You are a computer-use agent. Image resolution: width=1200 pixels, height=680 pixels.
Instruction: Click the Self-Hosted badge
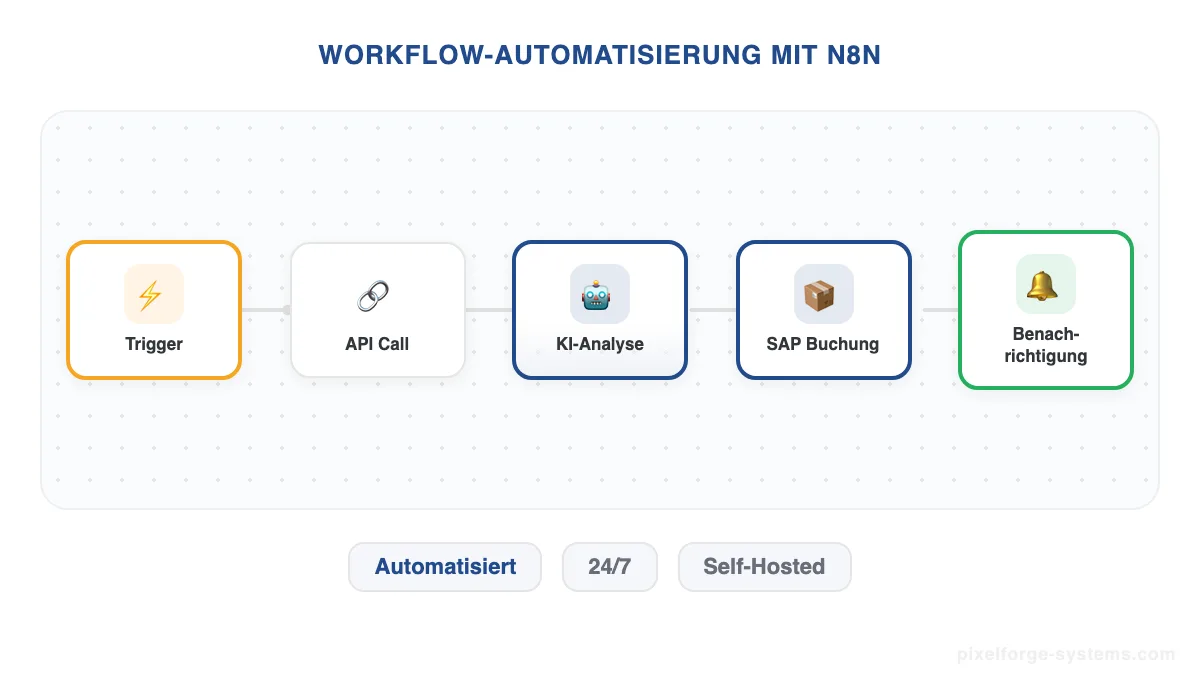[x=764, y=566]
